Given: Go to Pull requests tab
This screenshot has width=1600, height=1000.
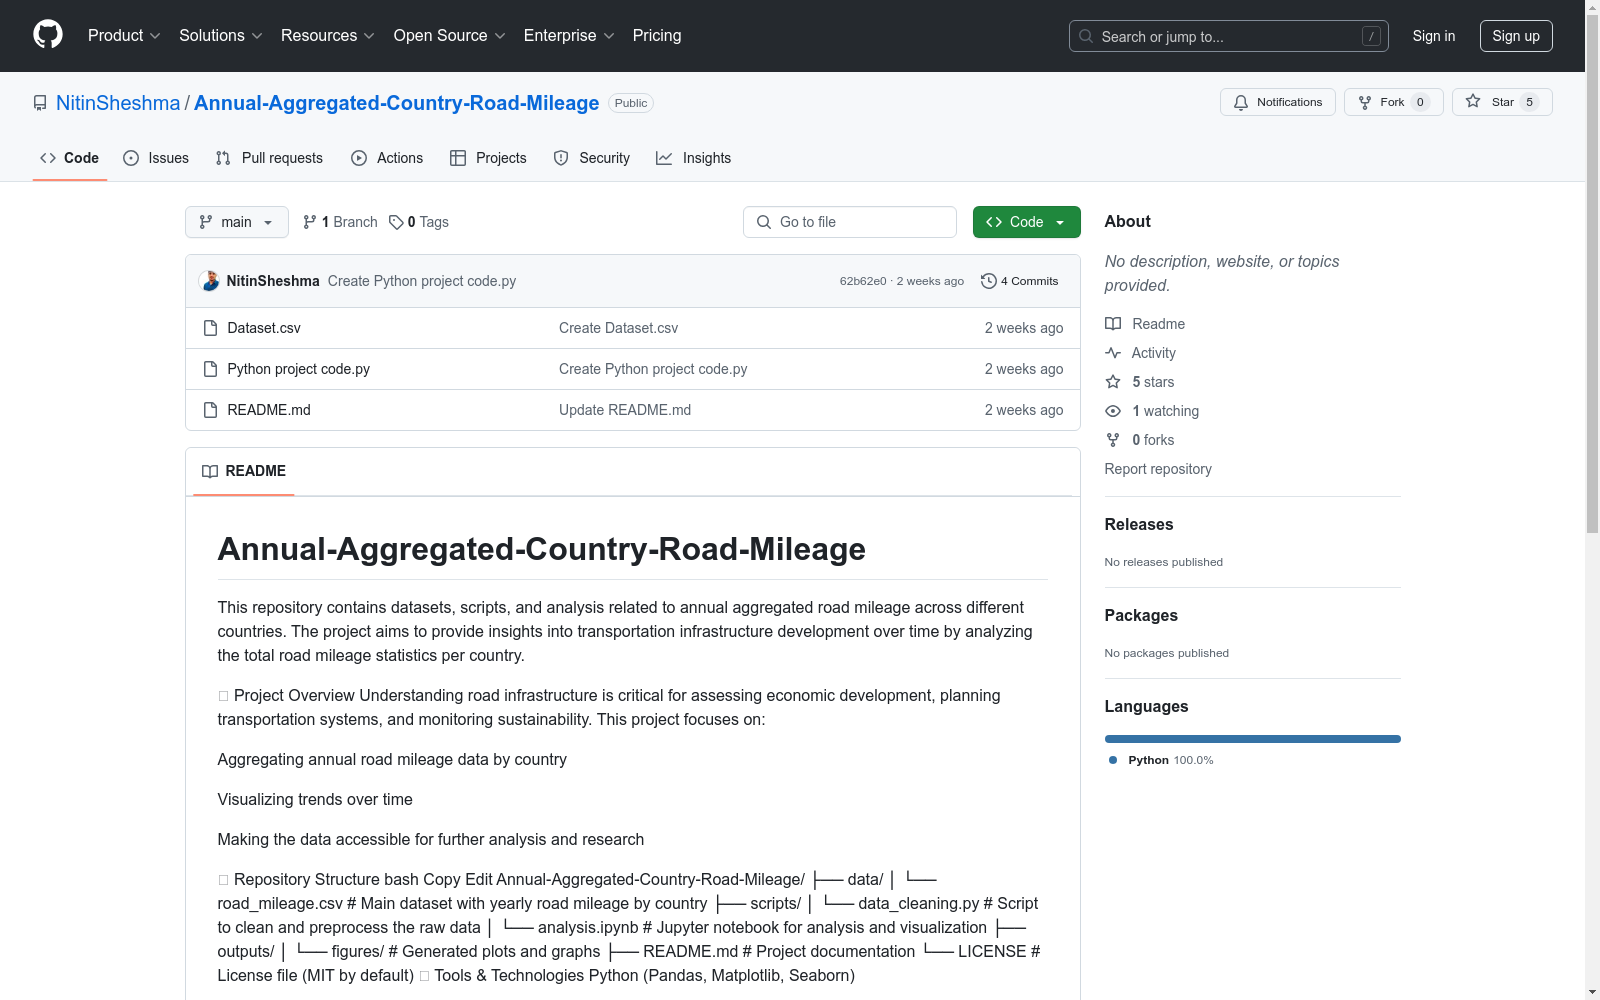Looking at the screenshot, I should pyautogui.click(x=269, y=158).
